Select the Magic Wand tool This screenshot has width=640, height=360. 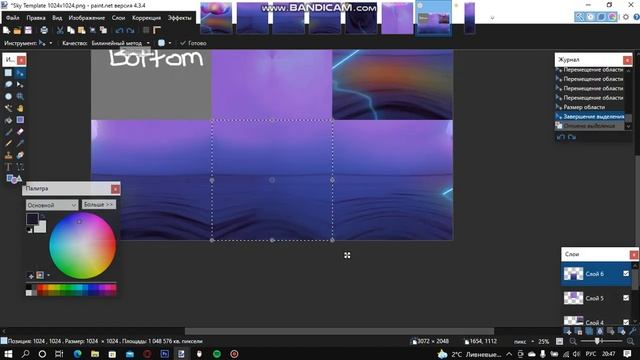pyautogui.click(x=8, y=108)
